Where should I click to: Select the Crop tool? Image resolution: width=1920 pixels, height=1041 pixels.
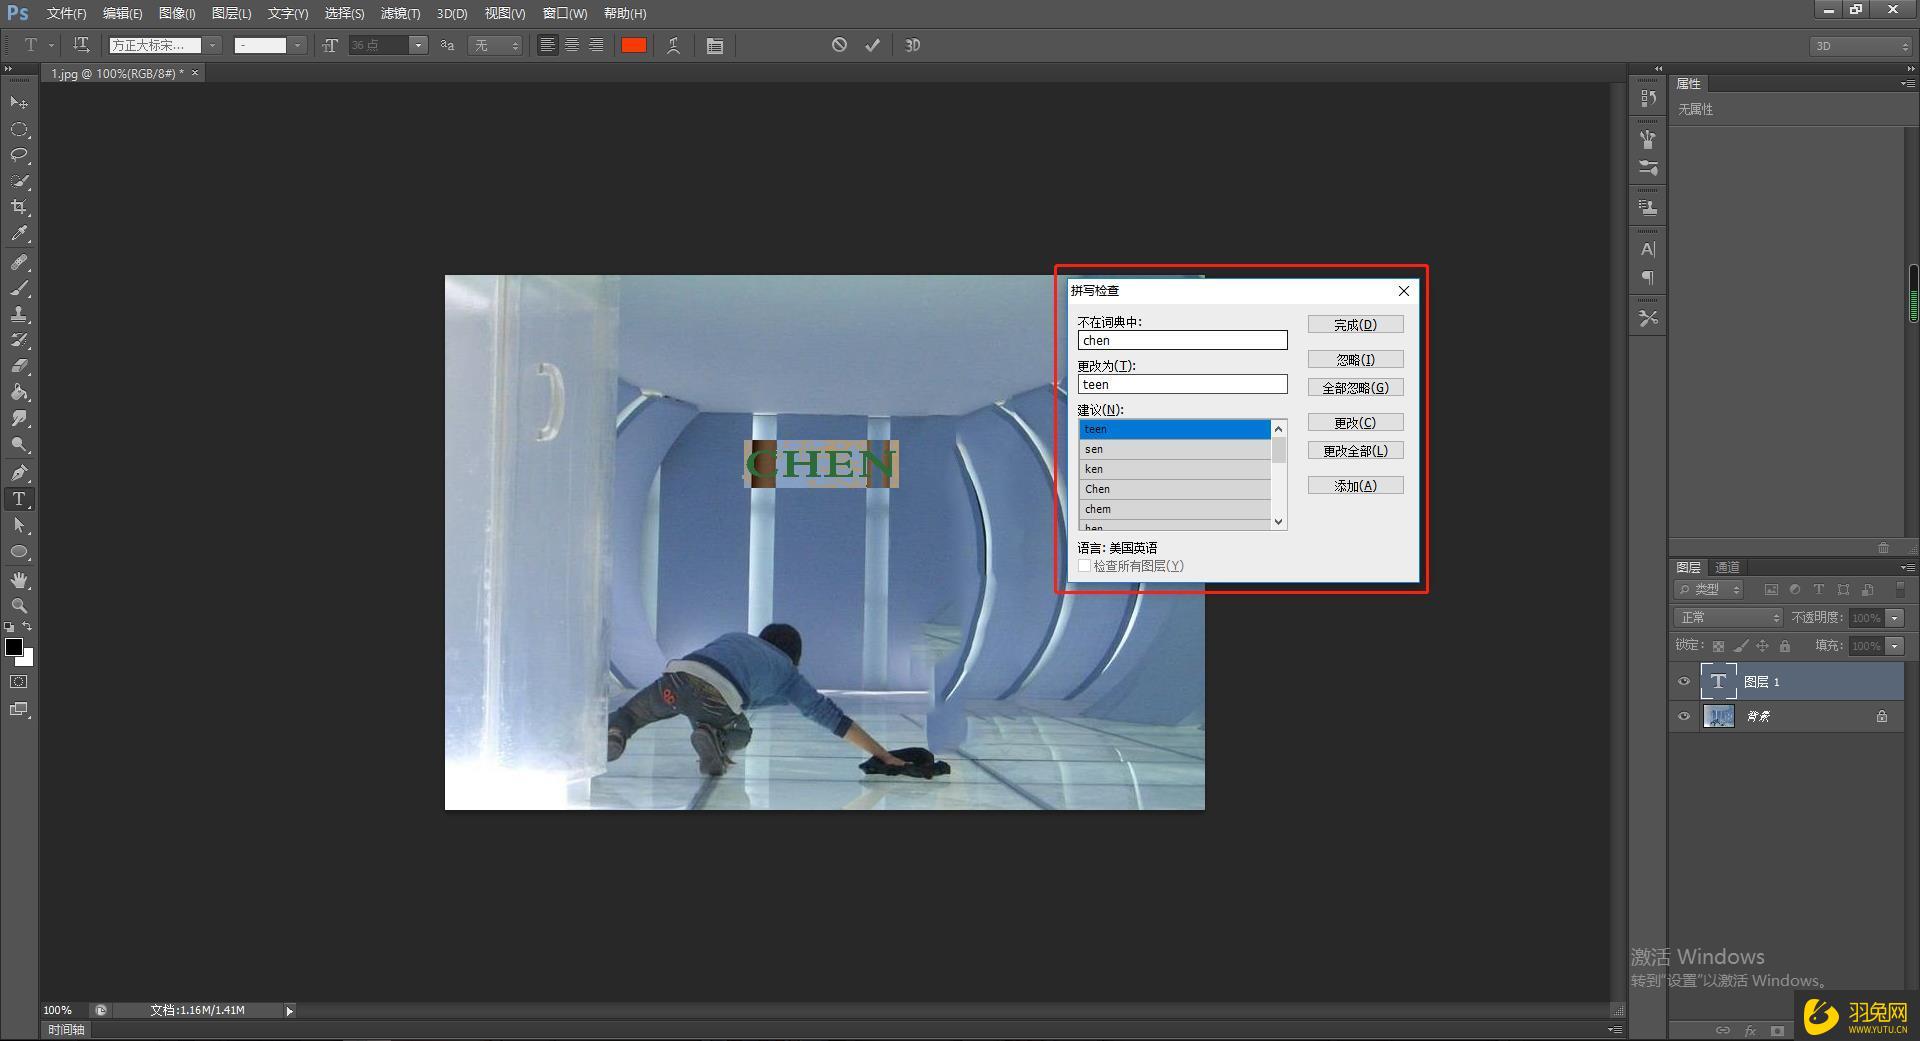tap(19, 207)
